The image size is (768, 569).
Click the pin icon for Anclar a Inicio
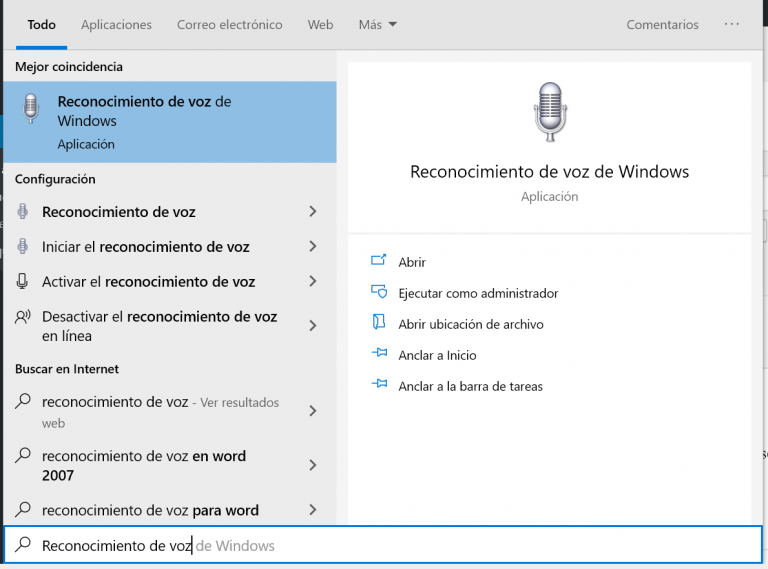coord(379,353)
